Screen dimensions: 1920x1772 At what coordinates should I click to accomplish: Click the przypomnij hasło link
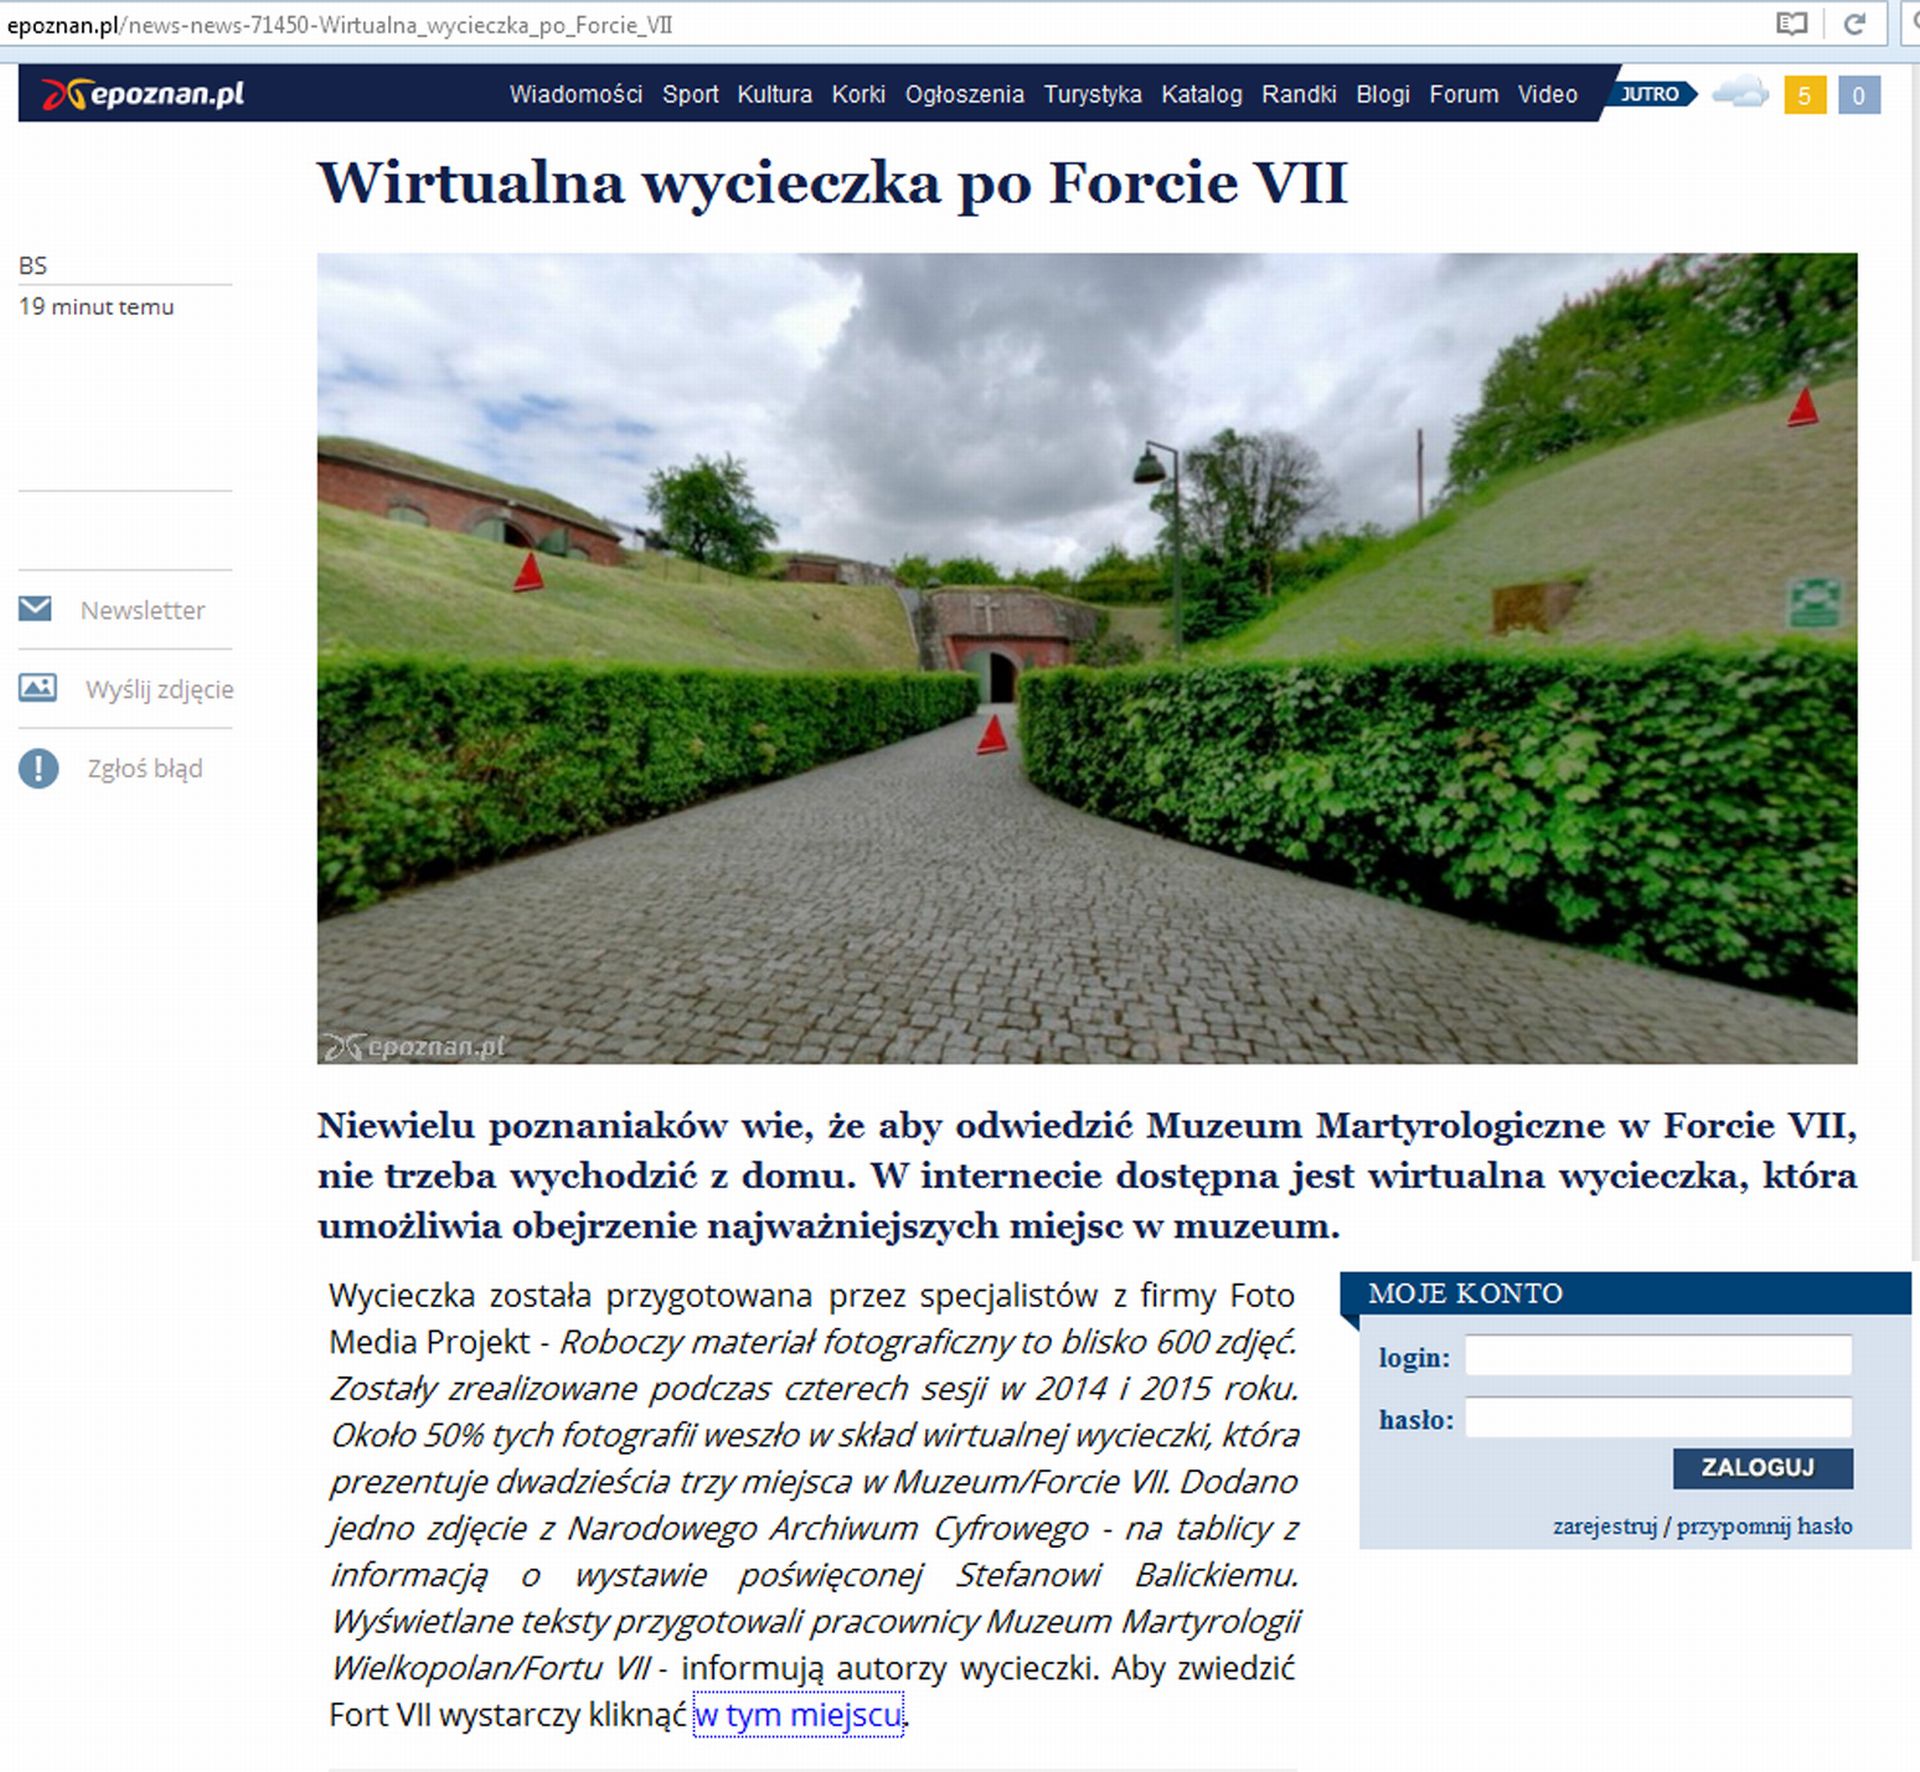(x=1764, y=1526)
